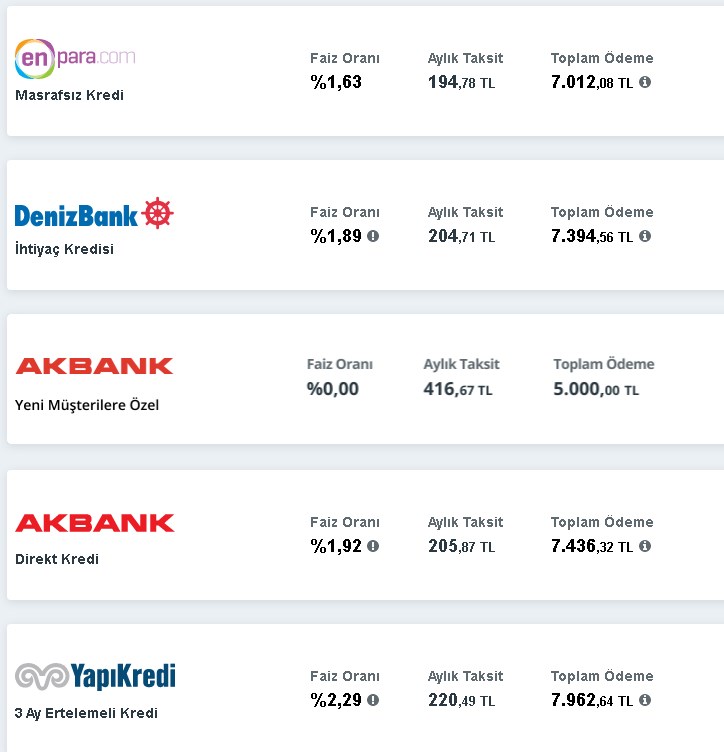Show info for YapıKredi 7.962,64 TL total
Viewport: 724px width, 752px height.
point(645,700)
